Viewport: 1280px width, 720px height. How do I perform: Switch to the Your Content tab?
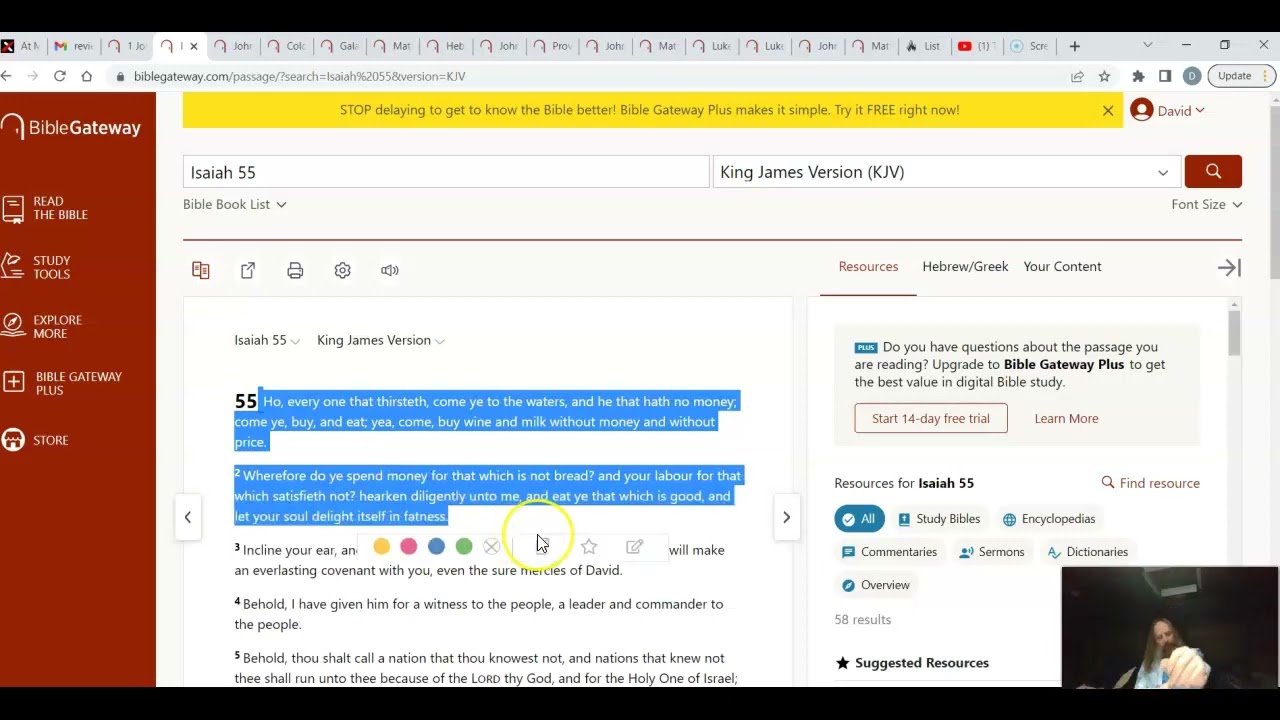1062,266
